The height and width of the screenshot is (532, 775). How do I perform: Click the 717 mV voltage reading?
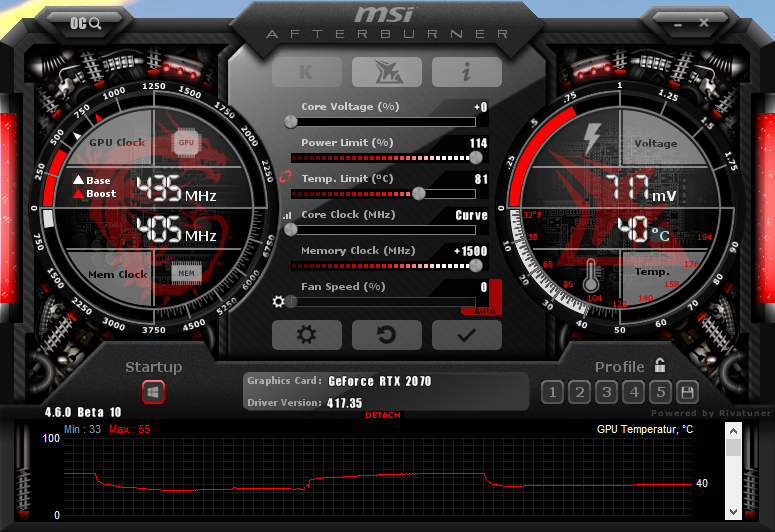click(641, 188)
